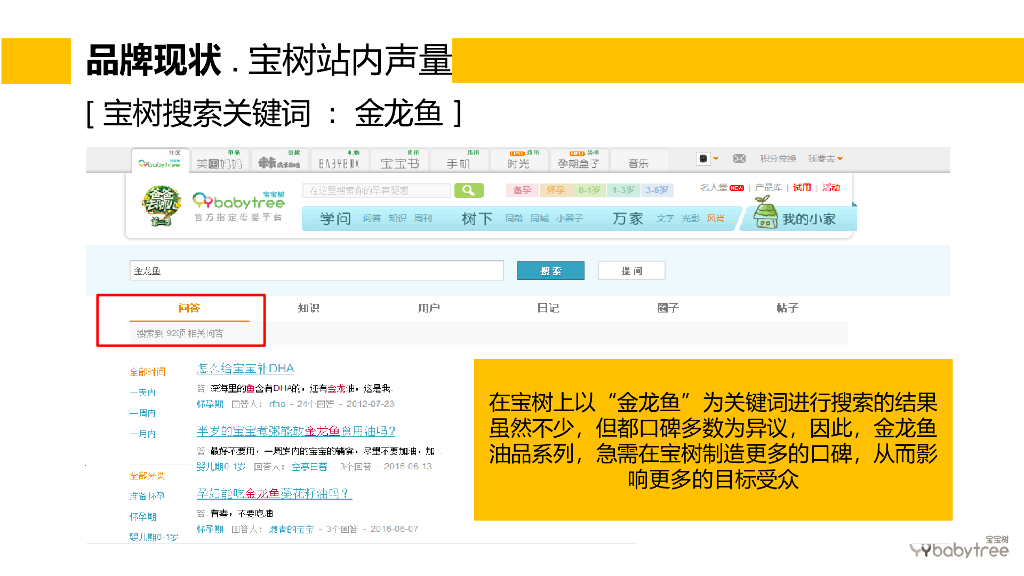Image resolution: width=1024 pixels, height=576 pixels.
Task: Click 文字 in the 万家 nav group
Action: 665,218
